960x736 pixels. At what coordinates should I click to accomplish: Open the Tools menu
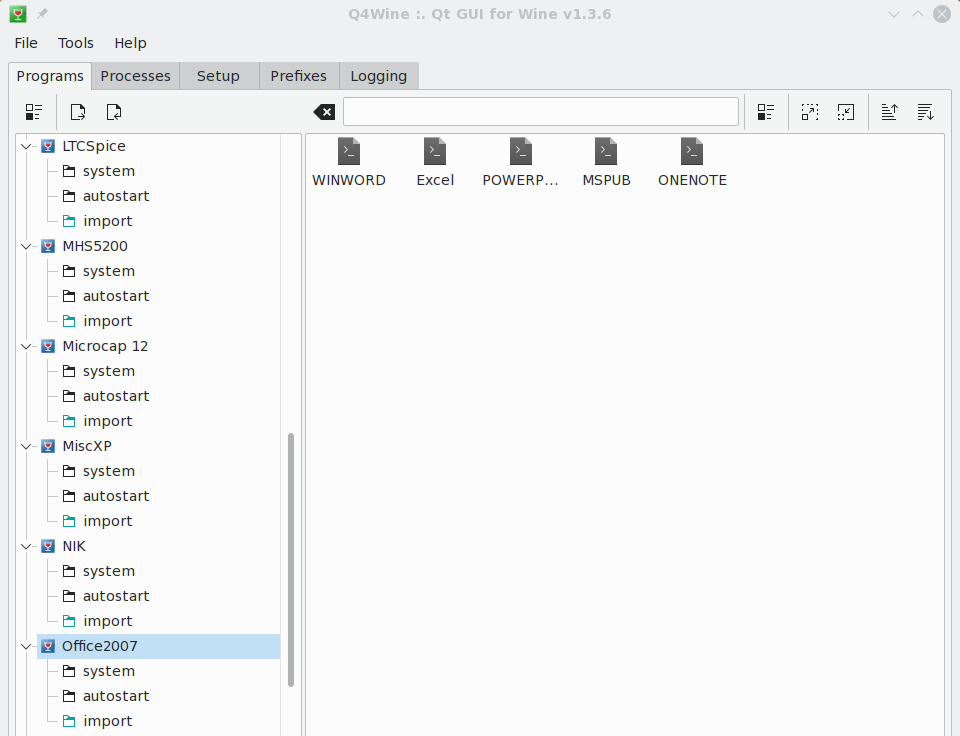[76, 43]
